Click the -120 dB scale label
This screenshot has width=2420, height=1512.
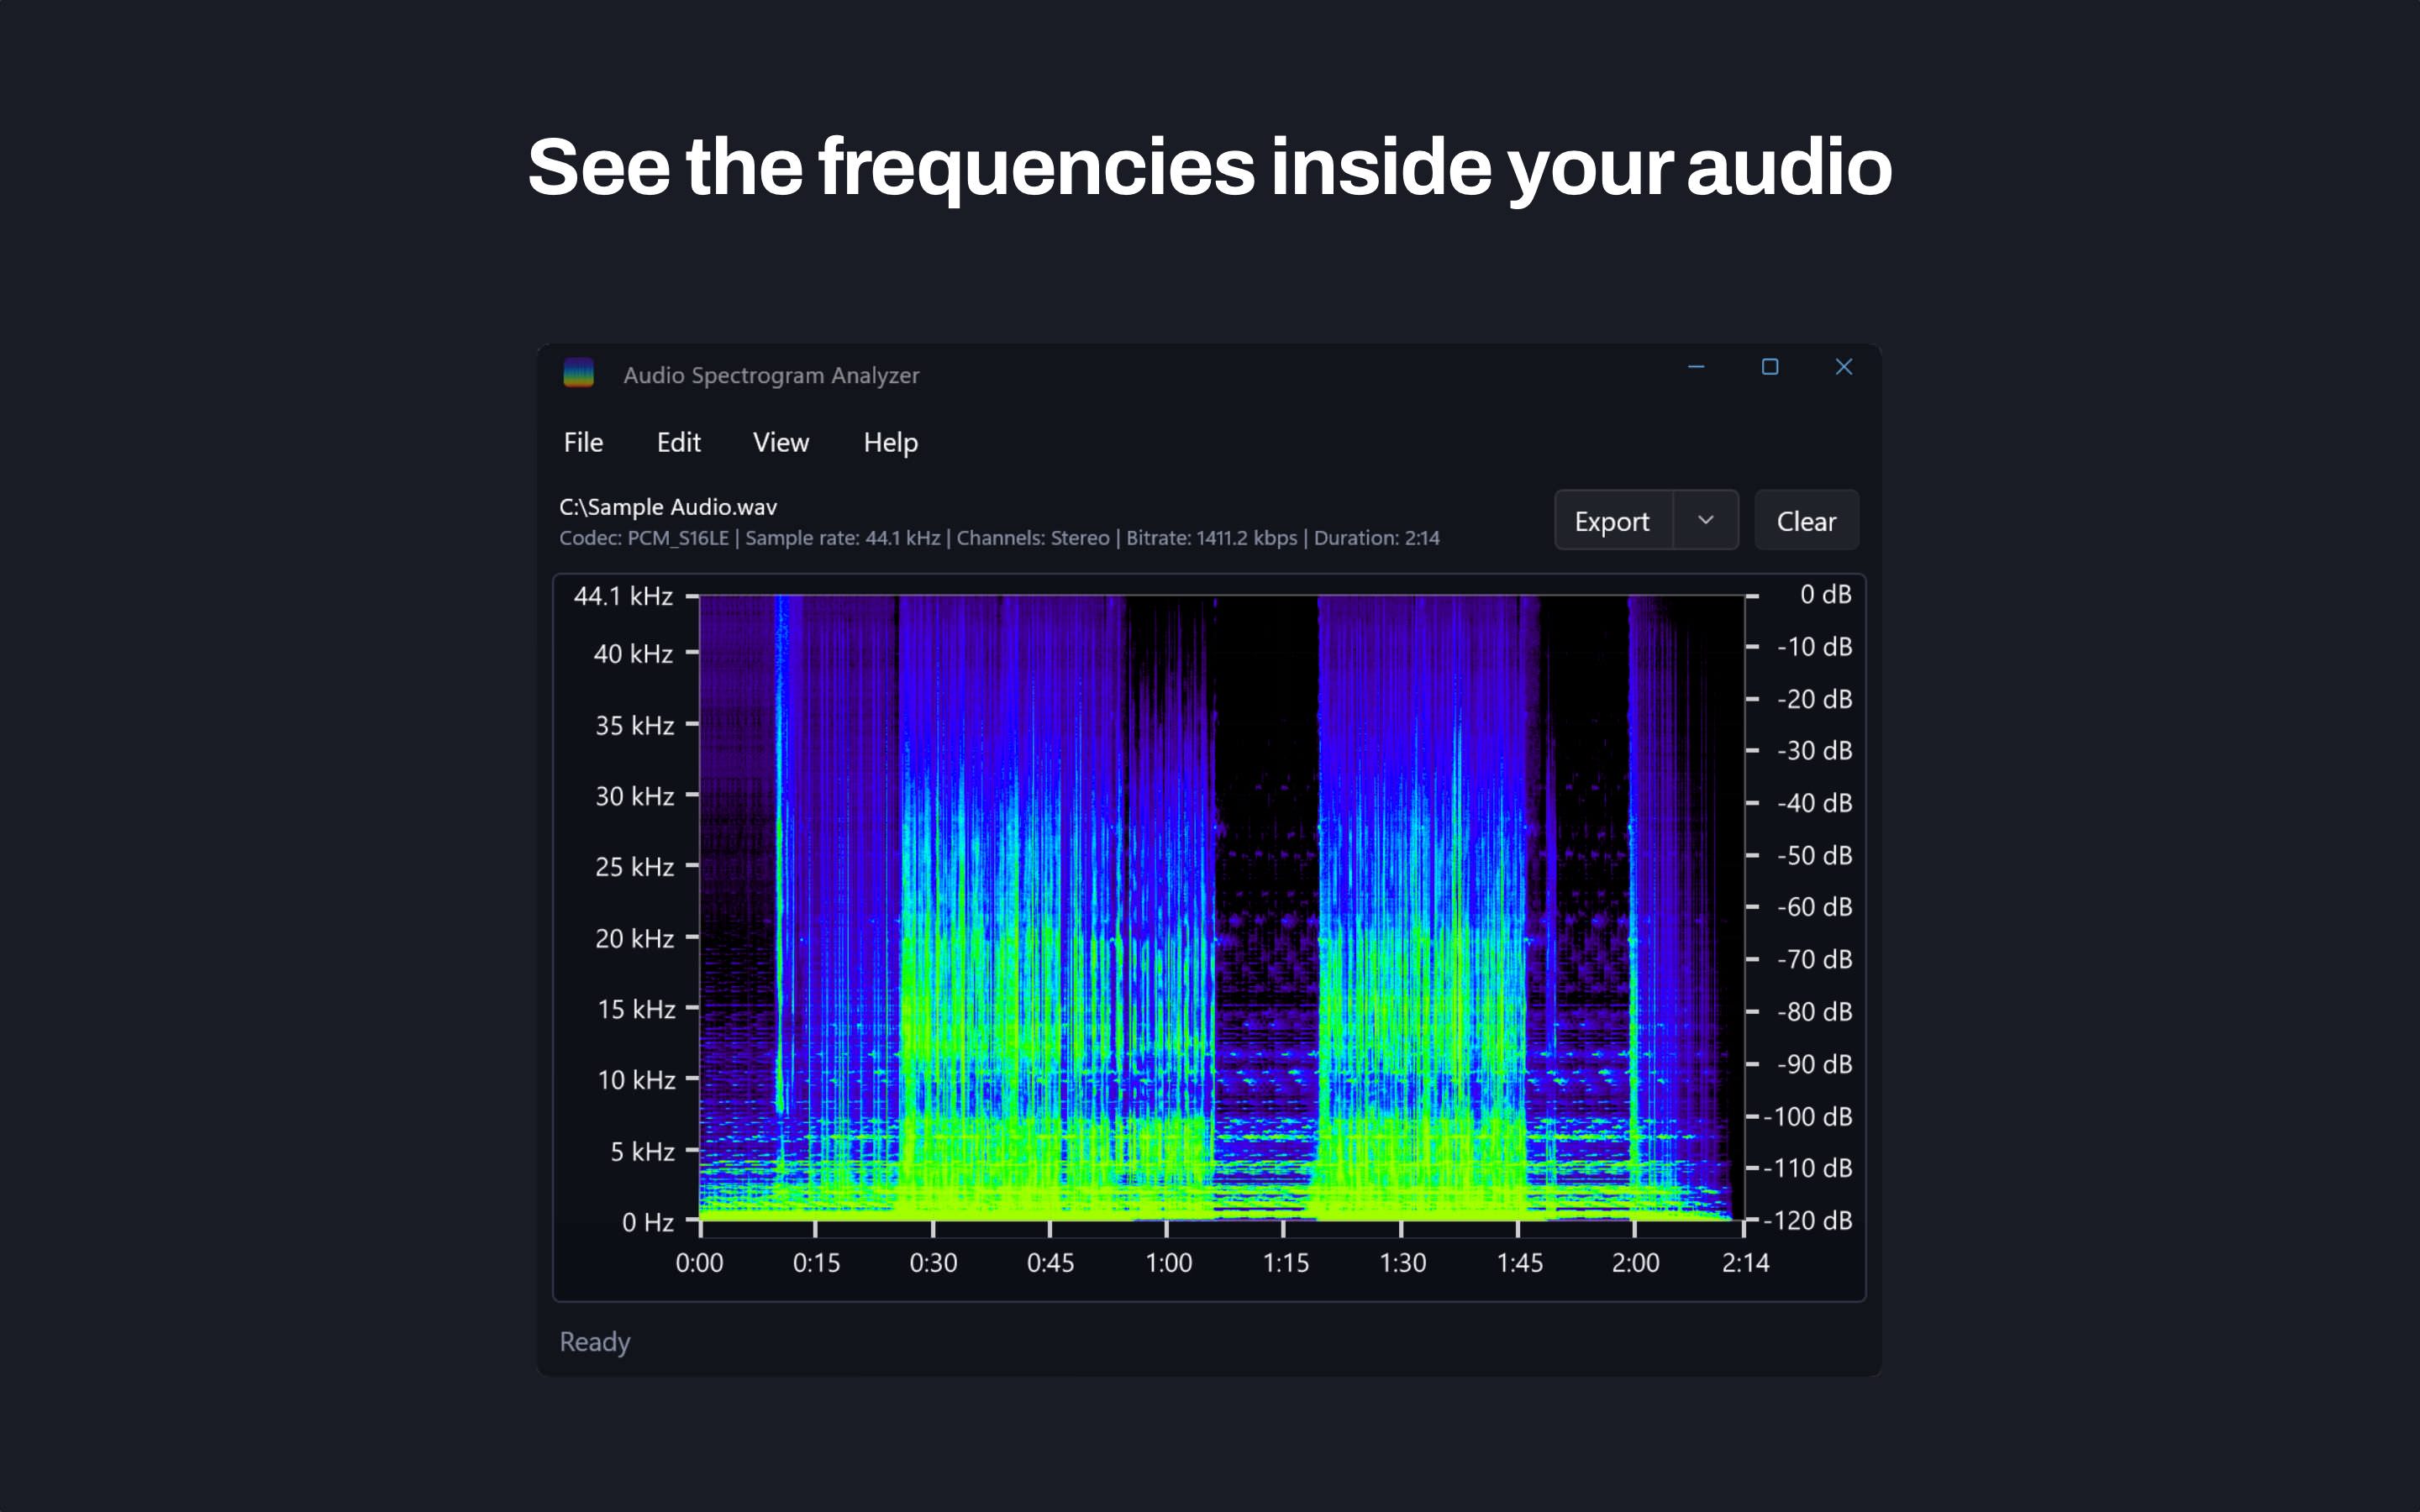click(x=1807, y=1220)
